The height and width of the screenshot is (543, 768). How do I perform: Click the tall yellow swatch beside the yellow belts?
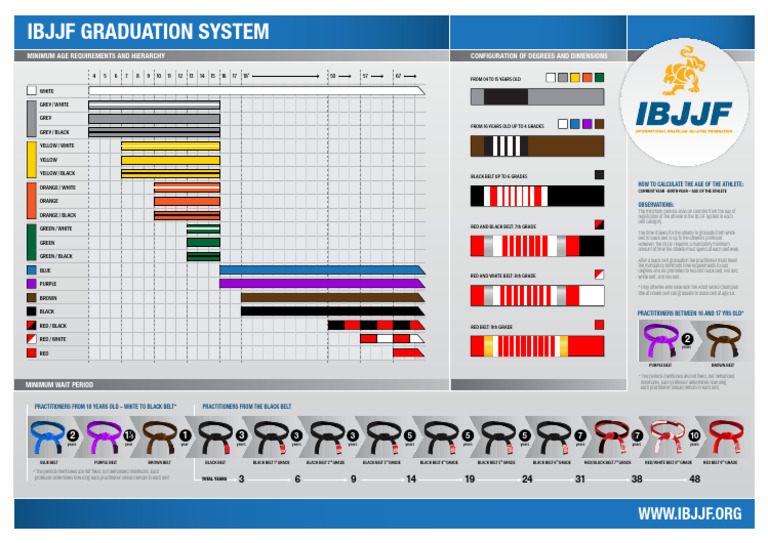pyautogui.click(x=32, y=160)
